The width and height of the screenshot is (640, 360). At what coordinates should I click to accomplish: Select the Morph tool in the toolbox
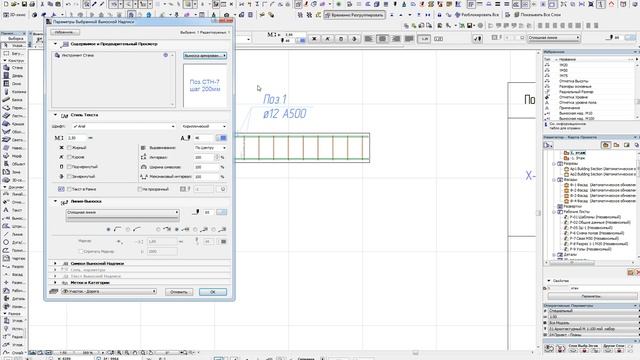pos(12,156)
